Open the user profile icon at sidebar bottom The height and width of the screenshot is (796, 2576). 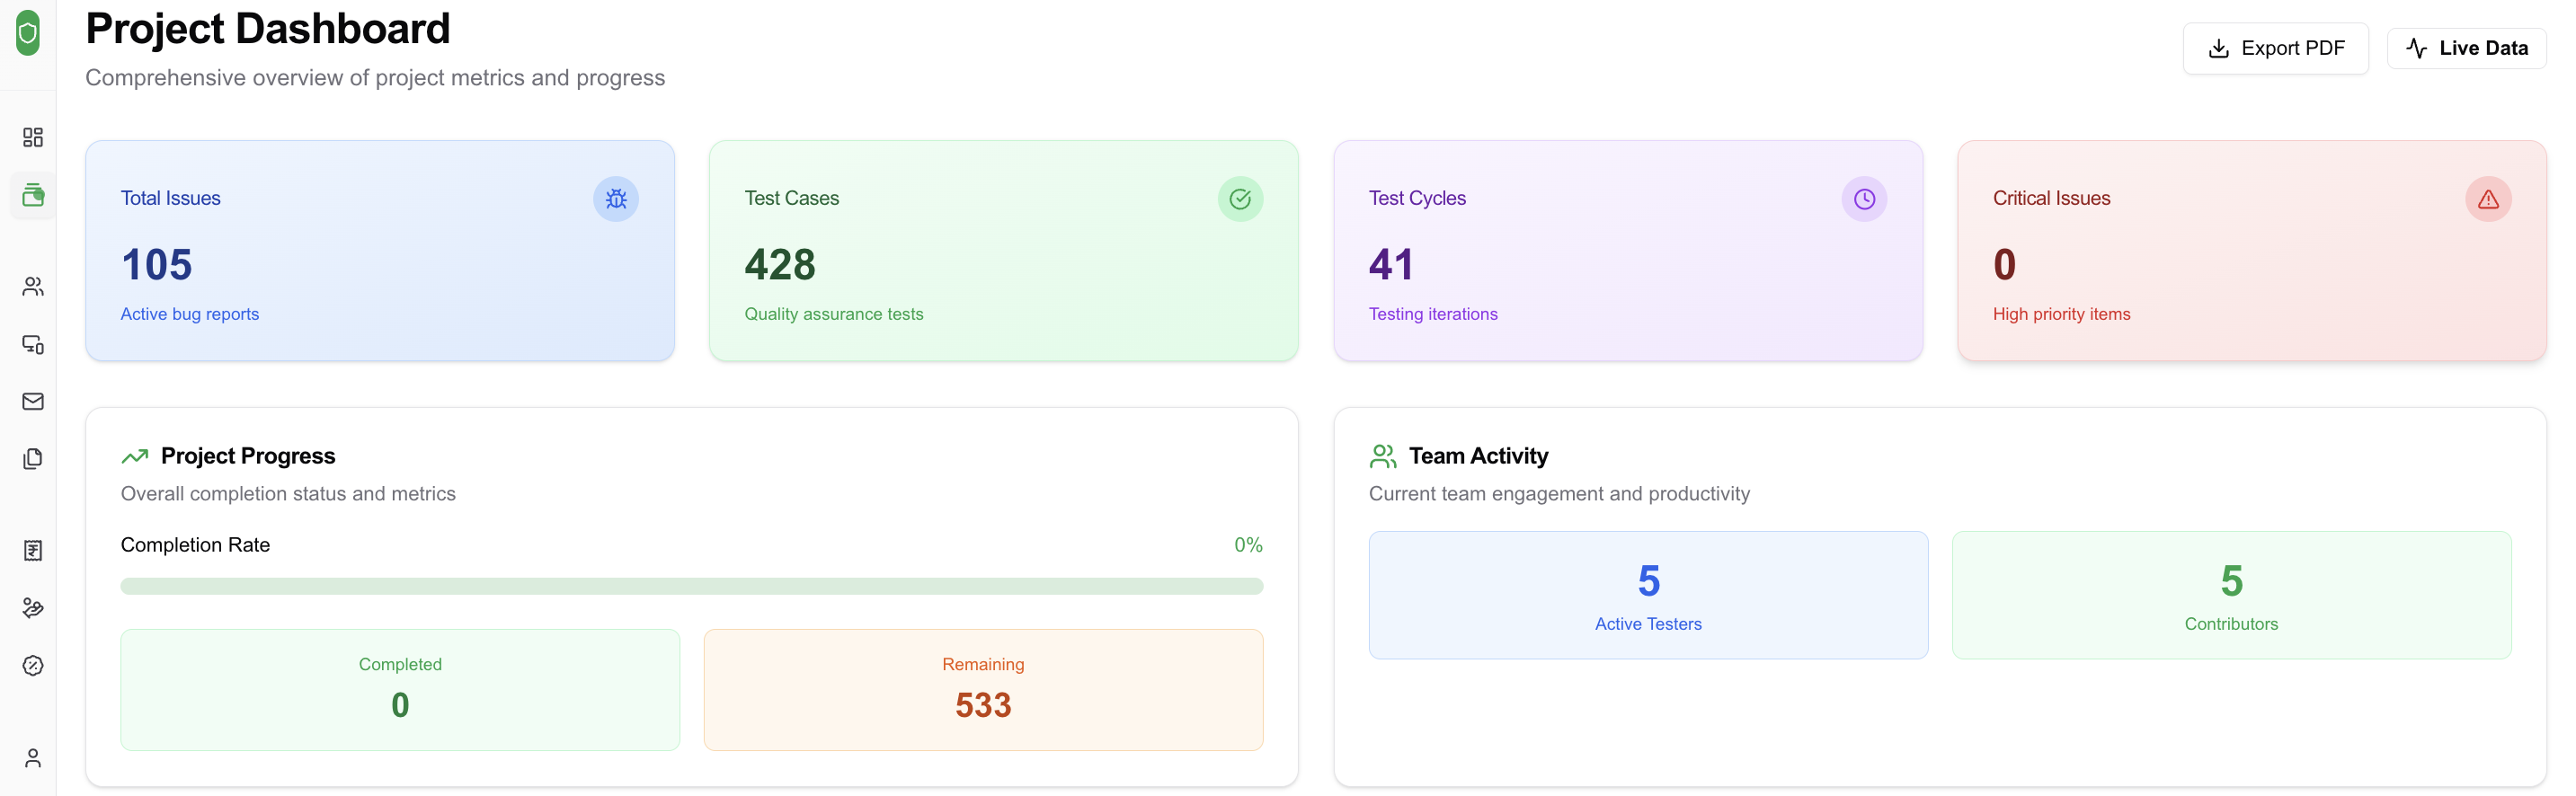pyautogui.click(x=33, y=758)
